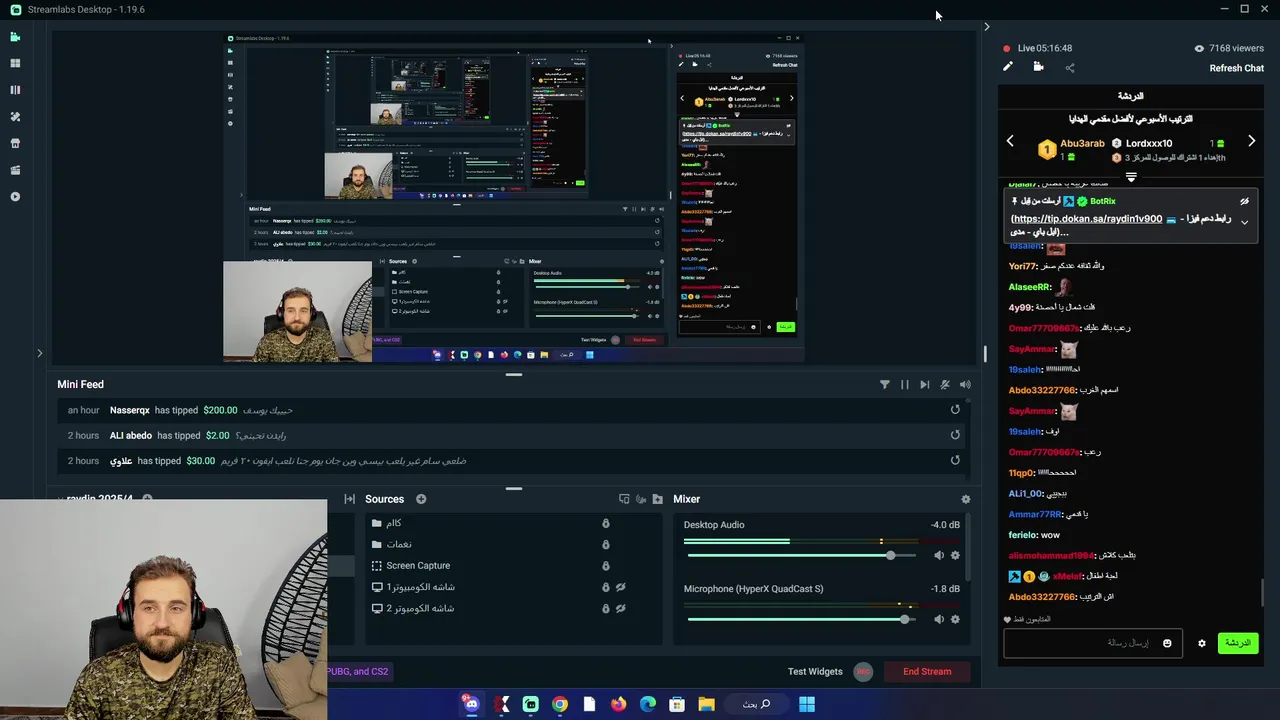Open Microphone HyperX QuadCast S settings gear
This screenshot has width=1280, height=720.
coord(955,619)
